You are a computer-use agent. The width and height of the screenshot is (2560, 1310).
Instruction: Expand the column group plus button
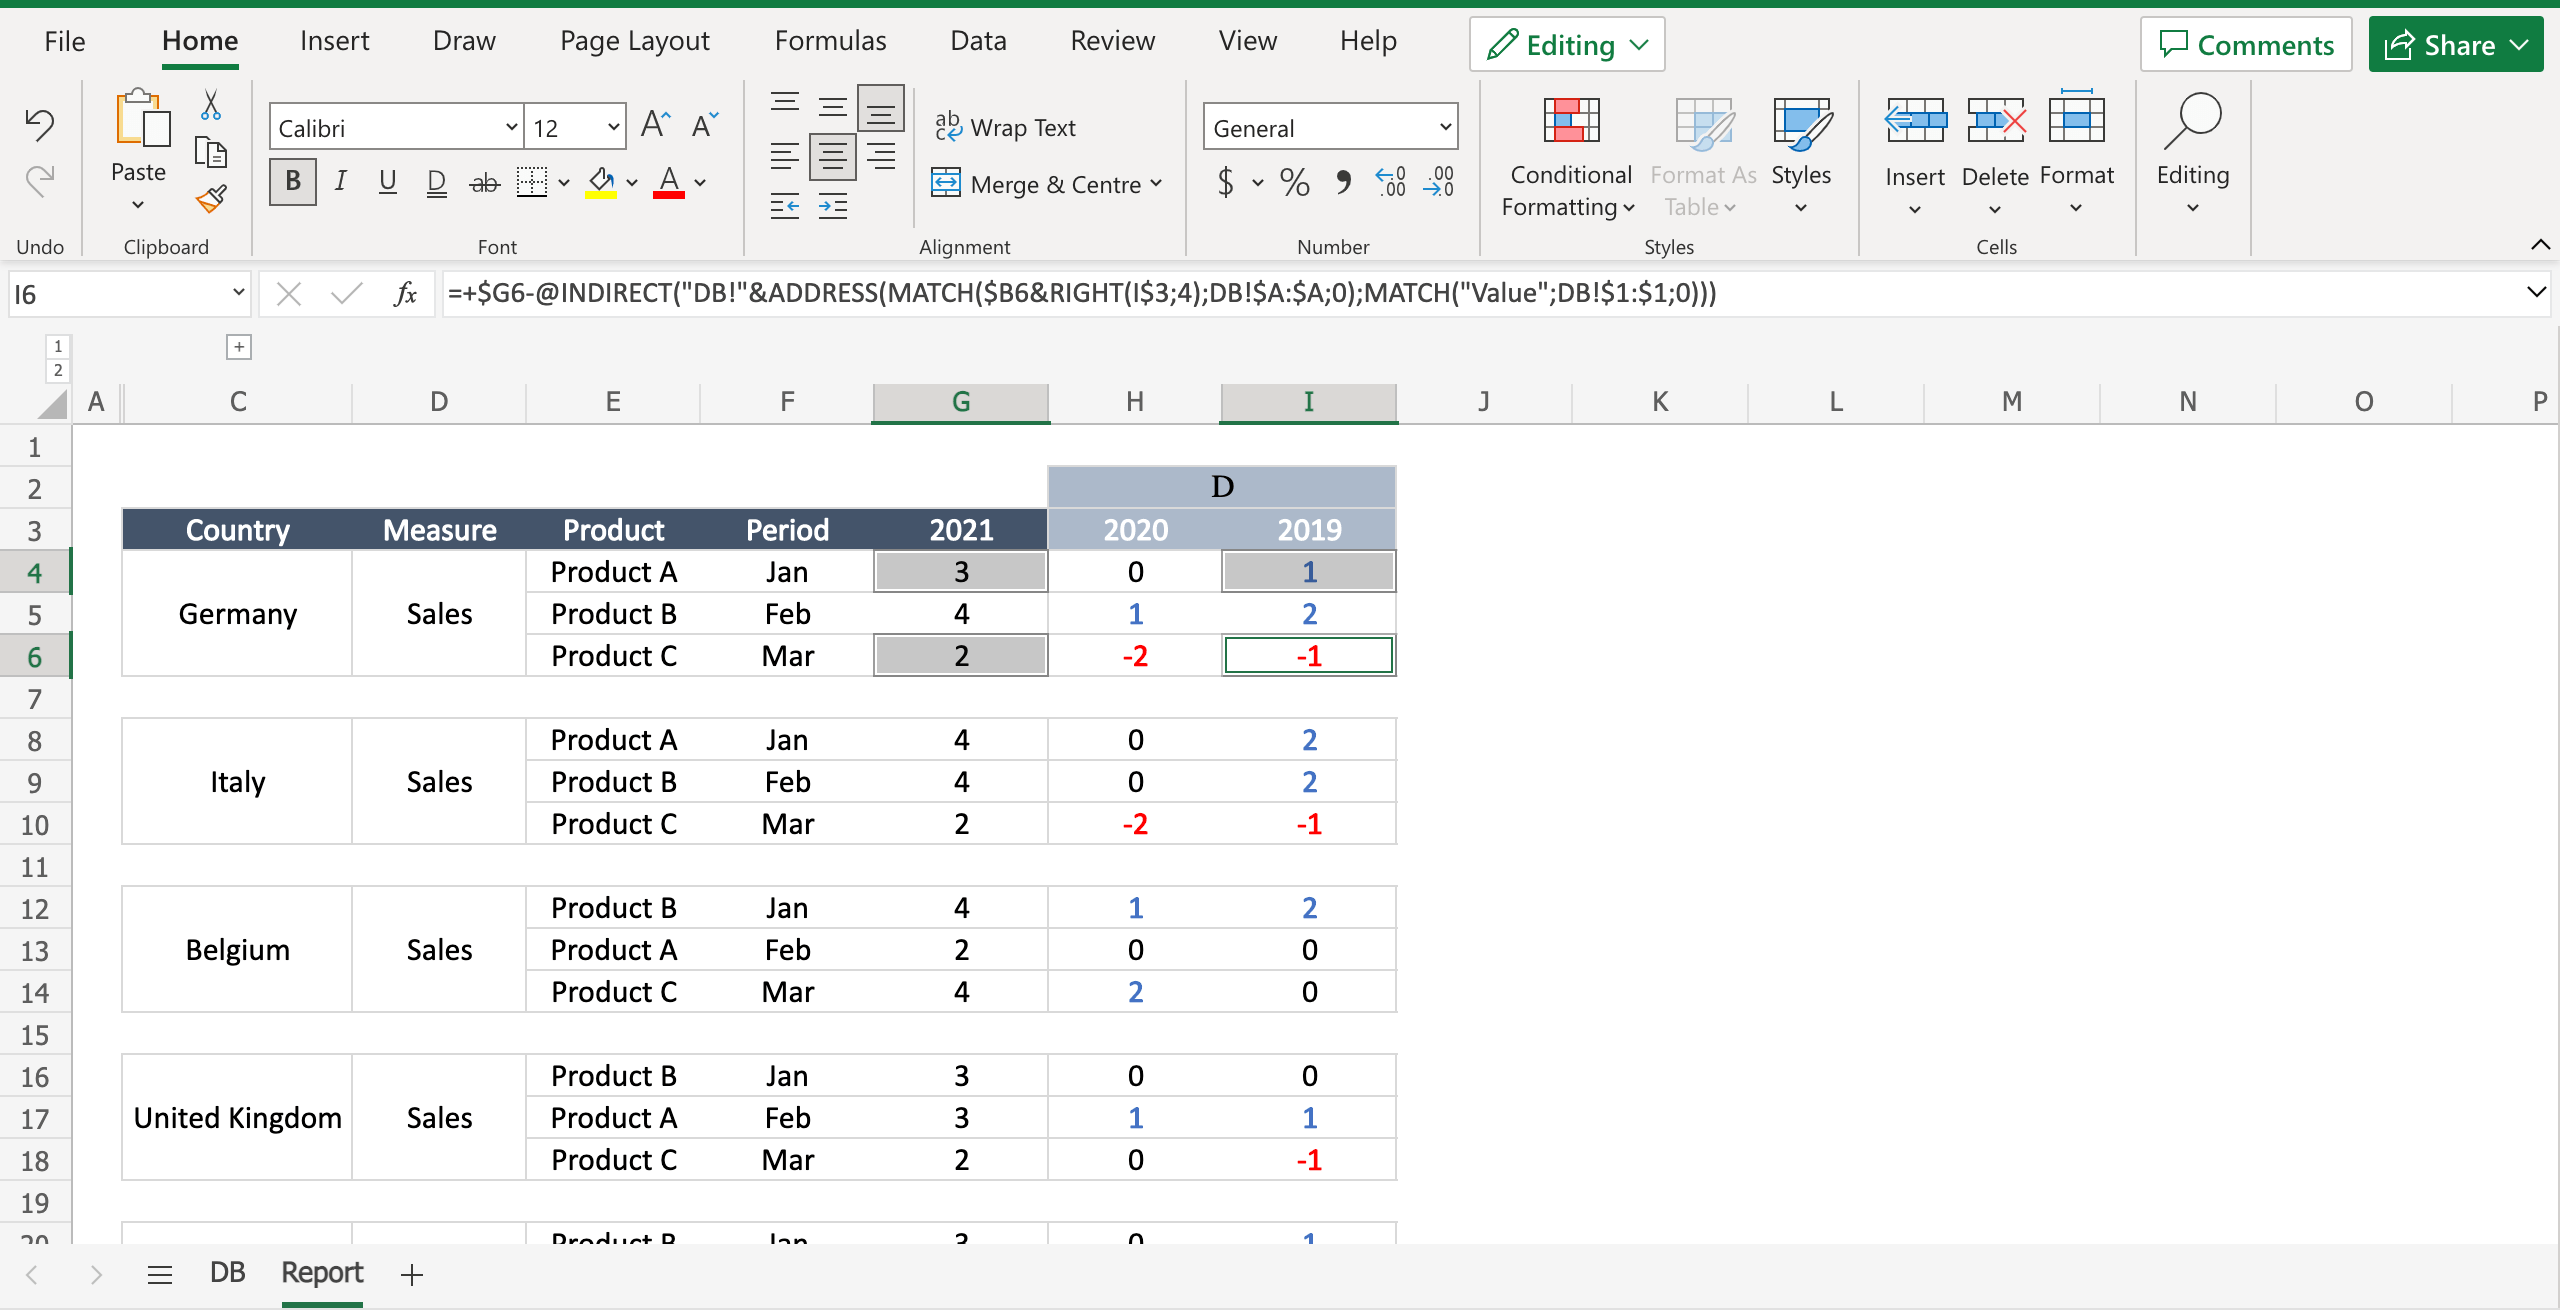click(239, 347)
